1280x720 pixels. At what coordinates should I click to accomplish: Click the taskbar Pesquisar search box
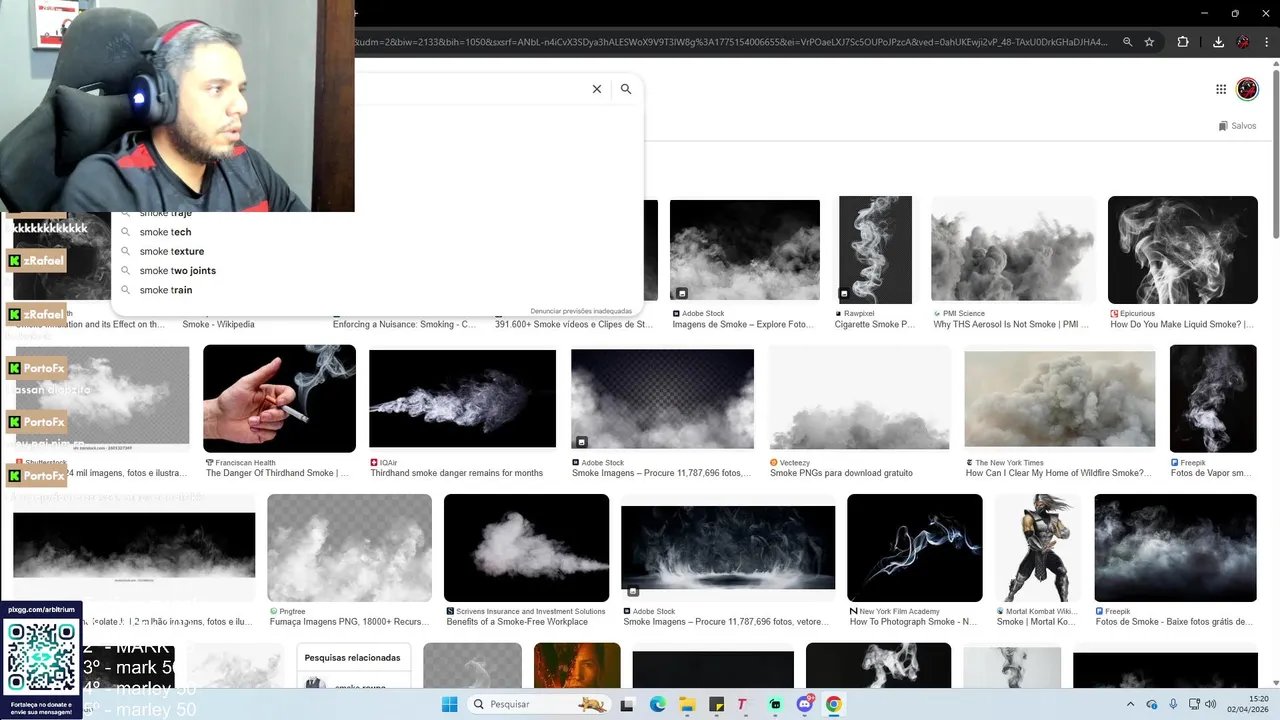coord(540,704)
